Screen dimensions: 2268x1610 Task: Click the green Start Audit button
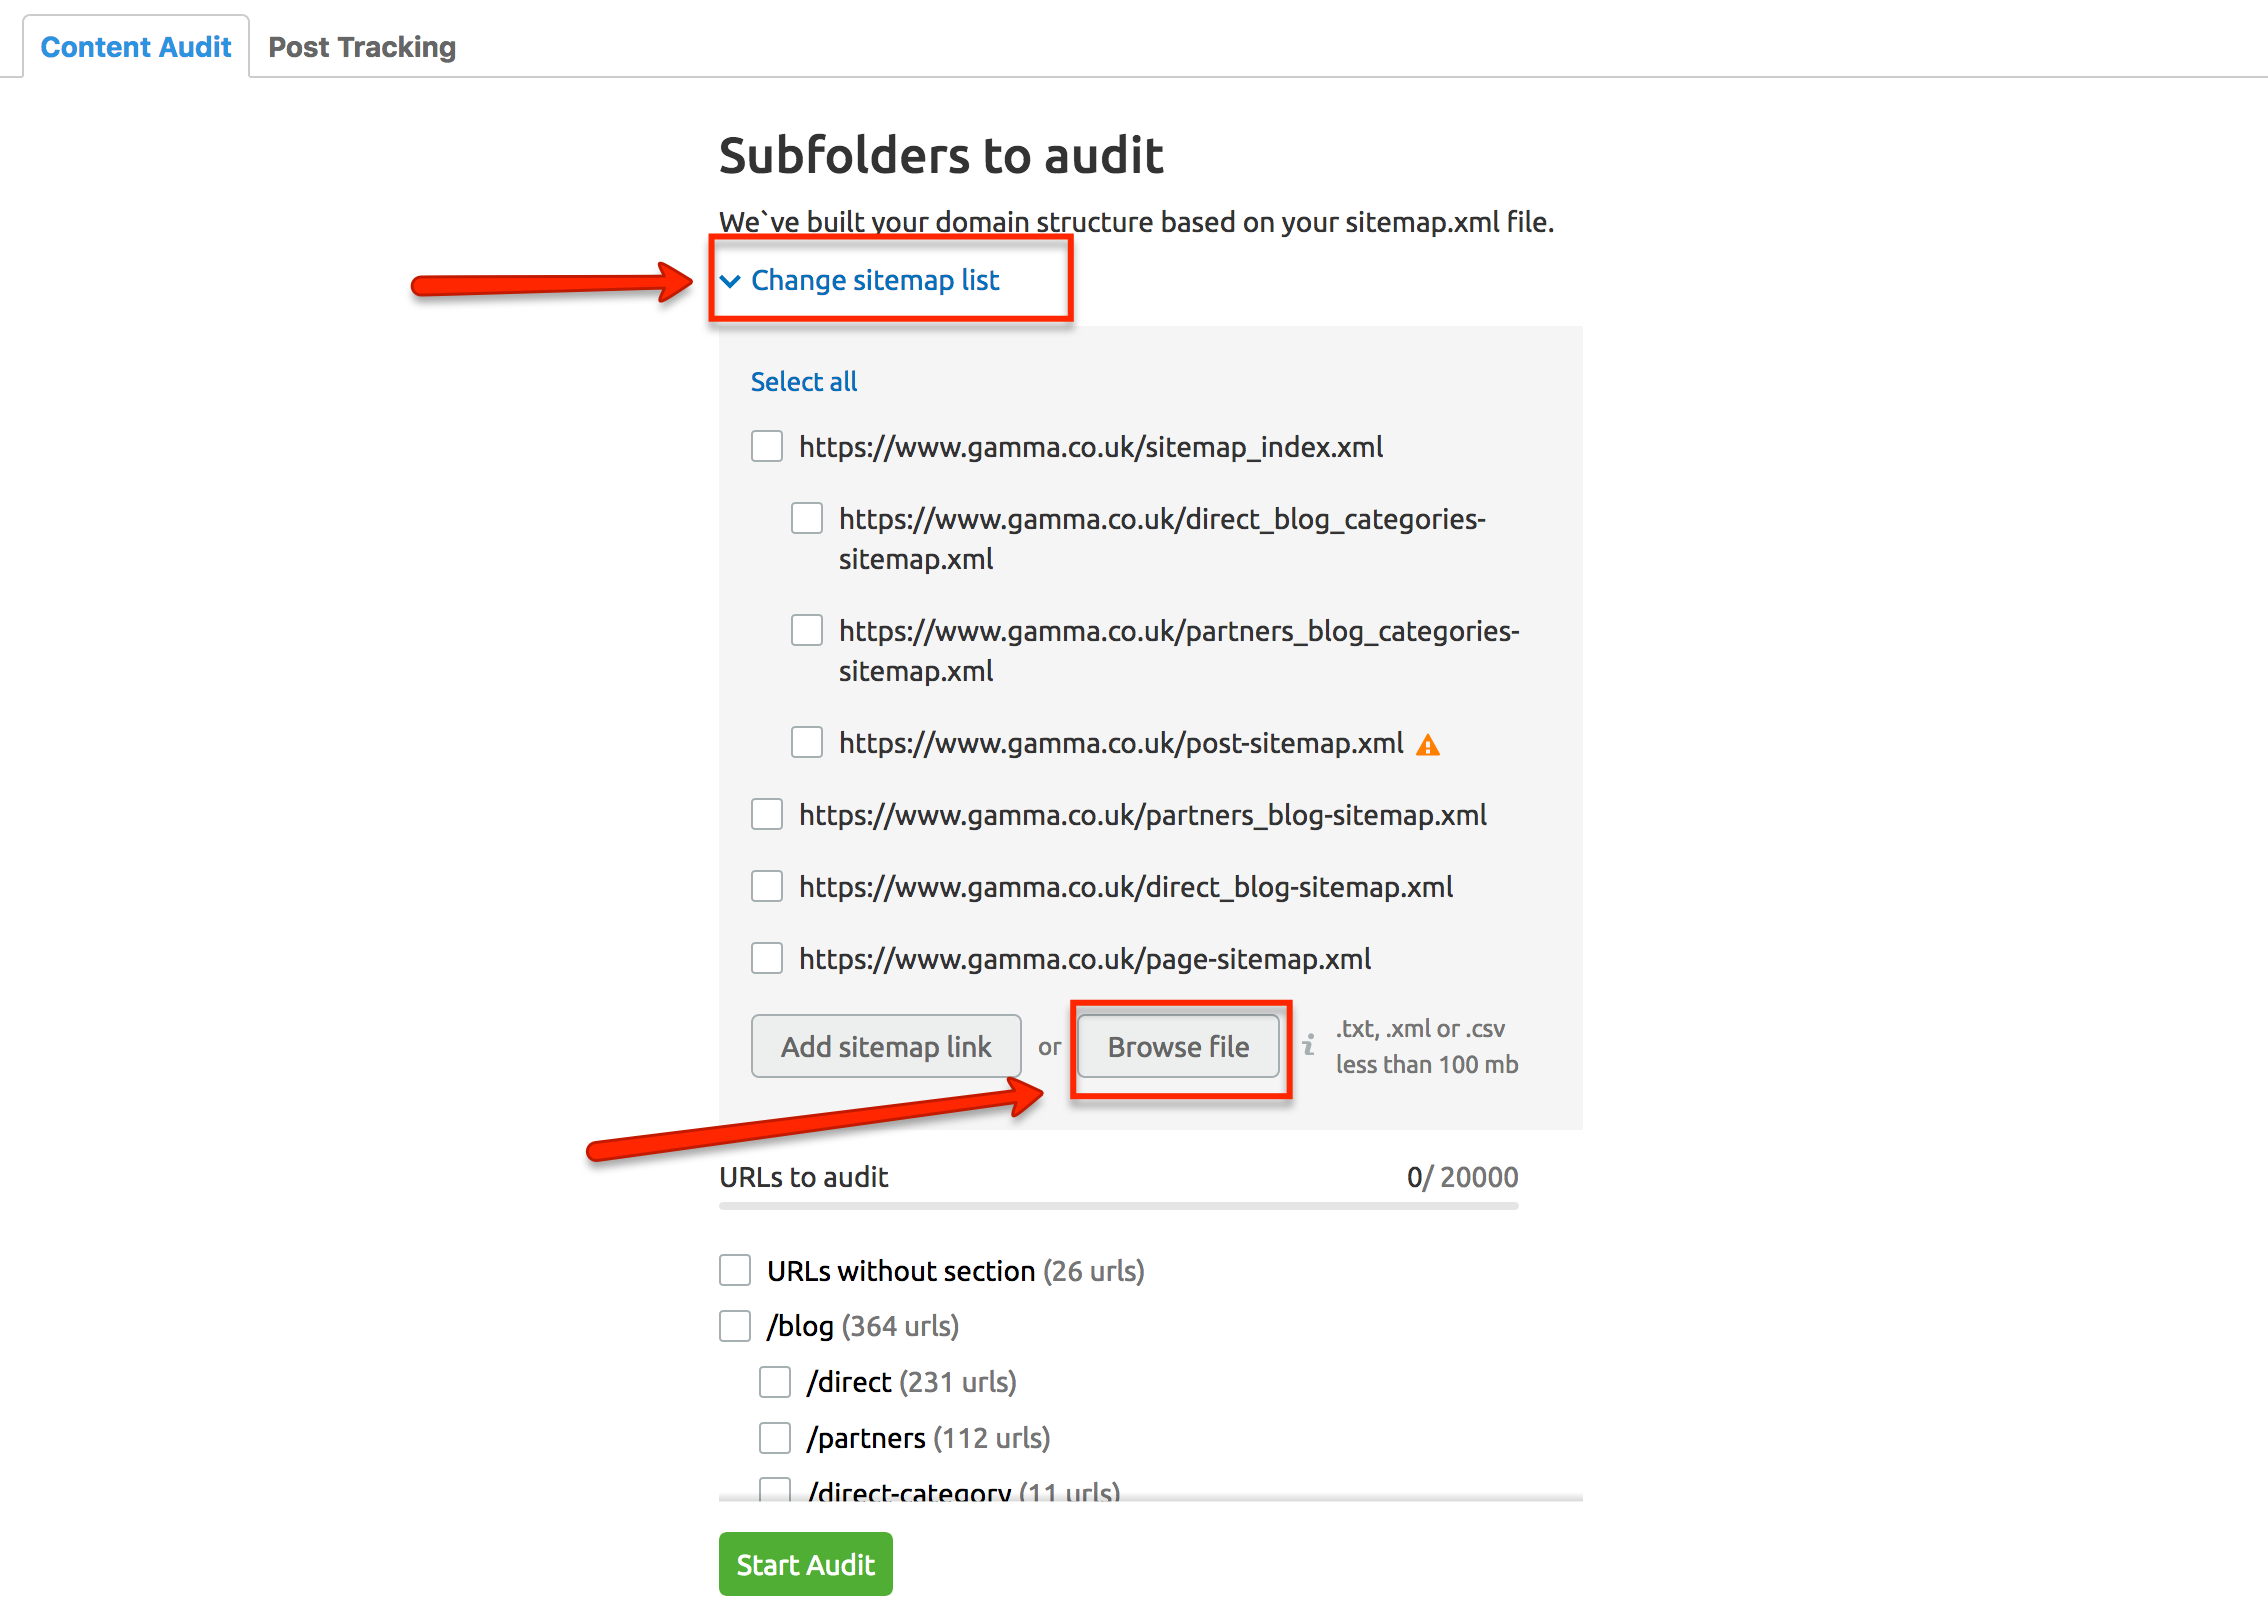coord(806,1564)
